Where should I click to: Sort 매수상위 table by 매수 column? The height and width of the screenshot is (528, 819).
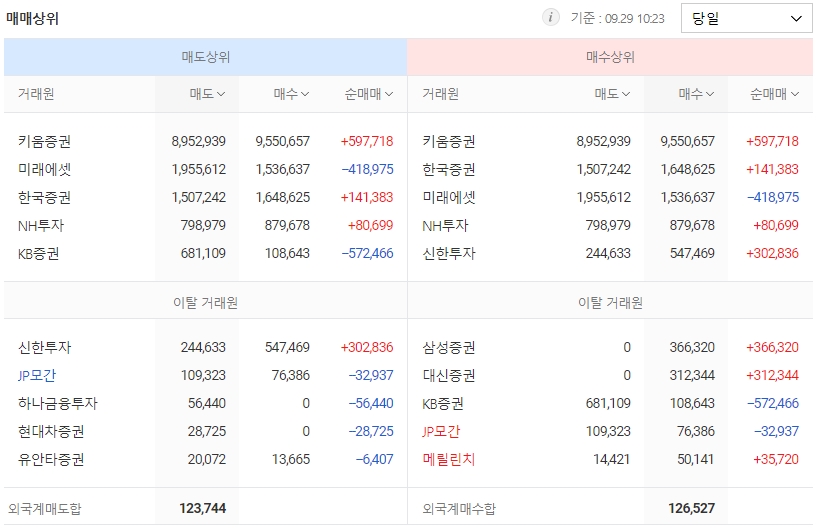point(696,94)
